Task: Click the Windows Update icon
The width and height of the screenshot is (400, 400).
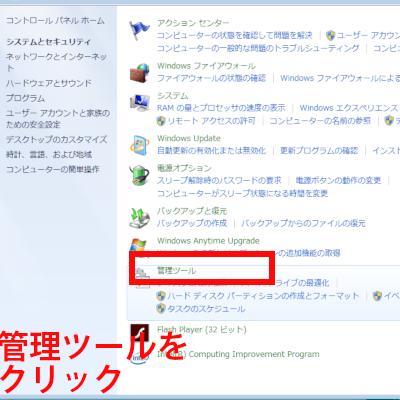Action: pyautogui.click(x=139, y=146)
